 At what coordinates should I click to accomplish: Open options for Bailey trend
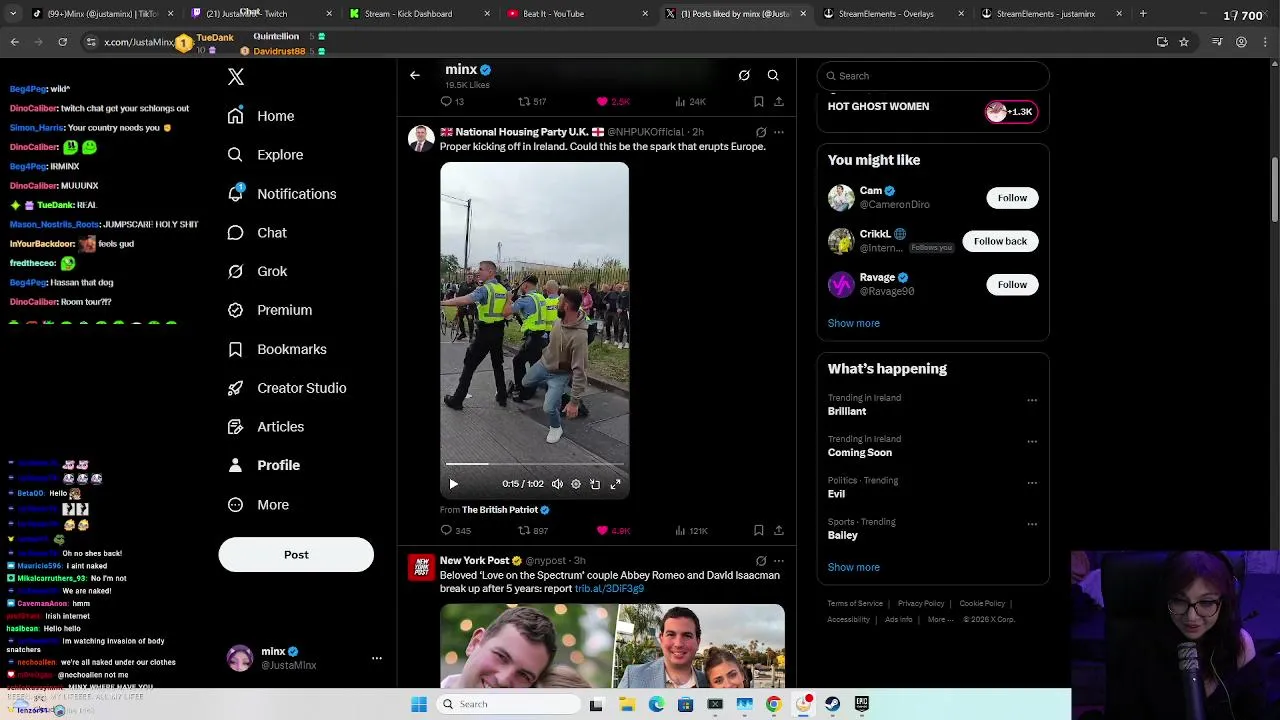coord(1032,524)
